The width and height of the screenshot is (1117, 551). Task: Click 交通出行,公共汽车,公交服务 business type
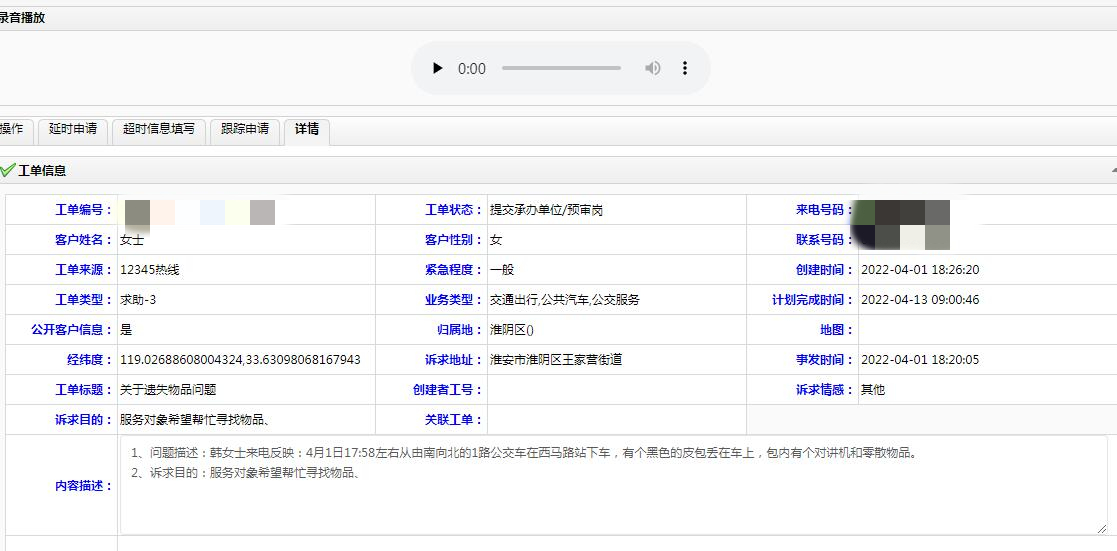pyautogui.click(x=564, y=300)
